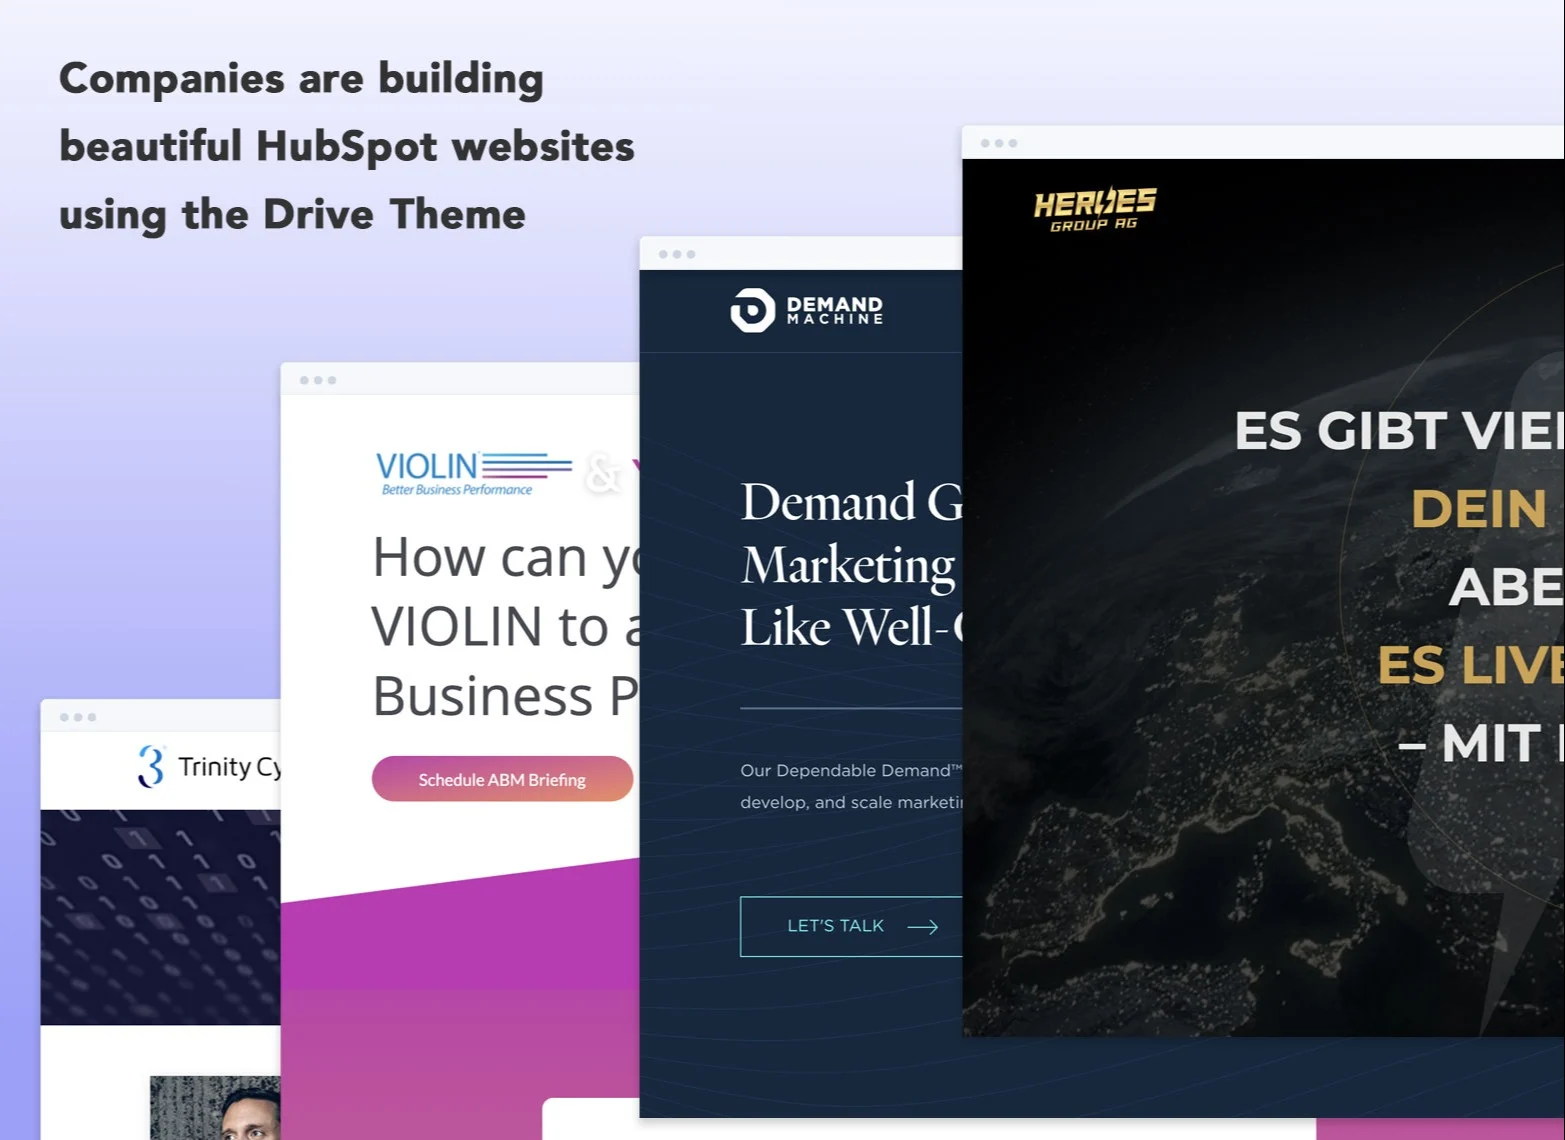This screenshot has width=1565, height=1140.
Task: Click 'Like Well-' line in Demand Machine window
Action: coord(851,627)
